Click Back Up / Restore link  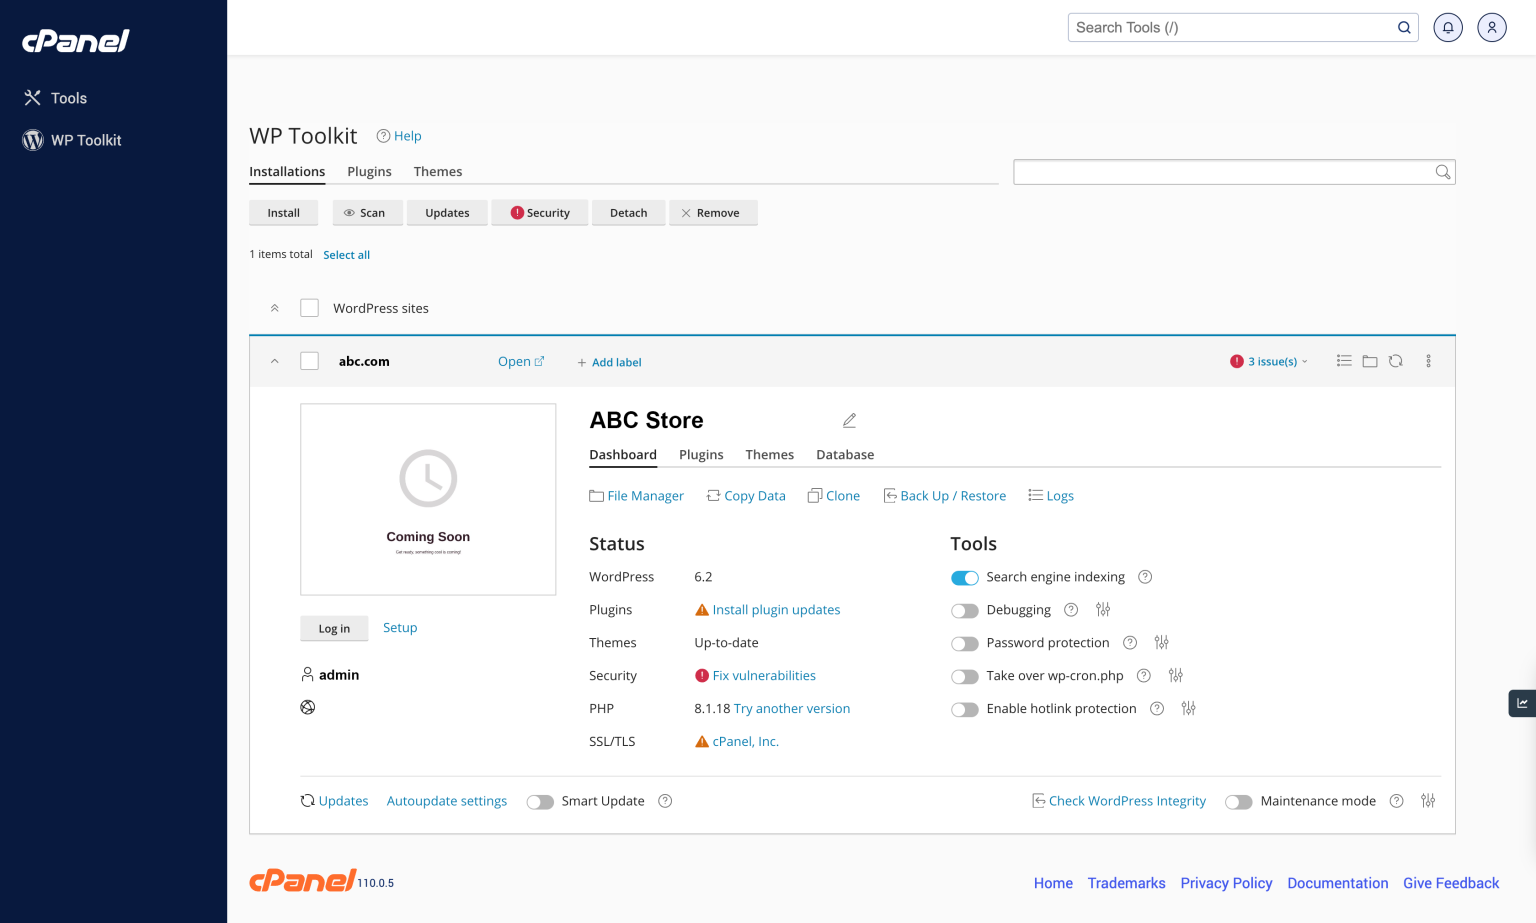coord(945,496)
